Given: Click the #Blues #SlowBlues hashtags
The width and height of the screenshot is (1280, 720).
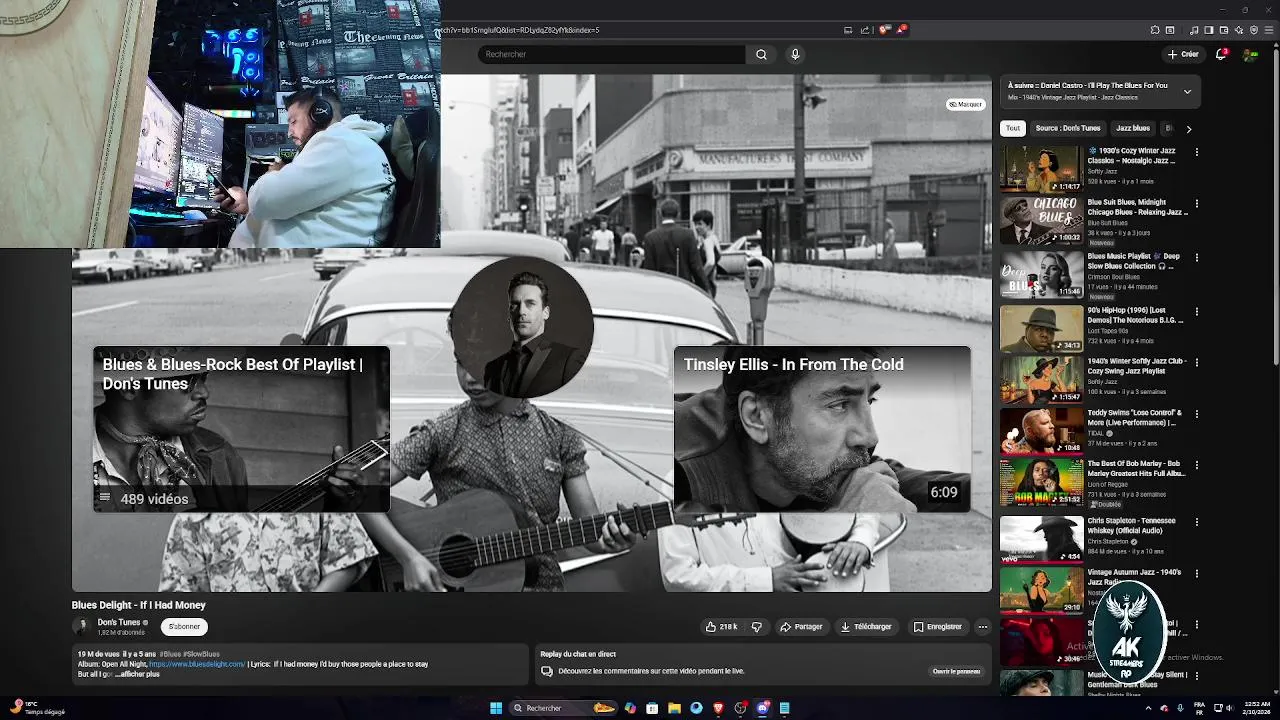Looking at the screenshot, I should pos(189,654).
